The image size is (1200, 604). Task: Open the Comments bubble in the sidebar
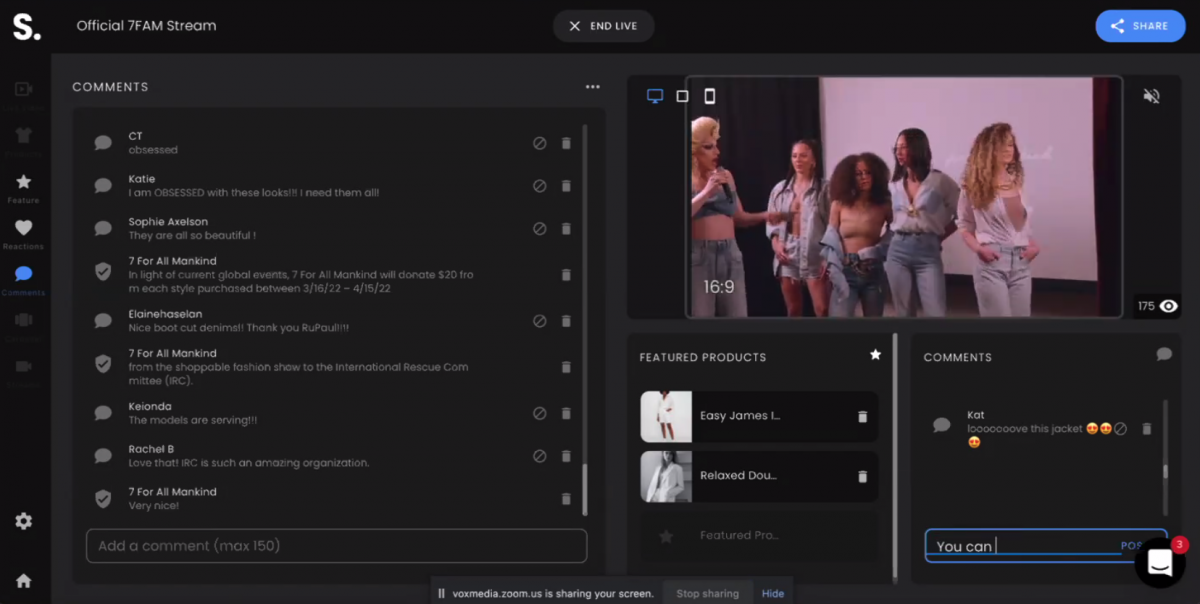click(23, 274)
